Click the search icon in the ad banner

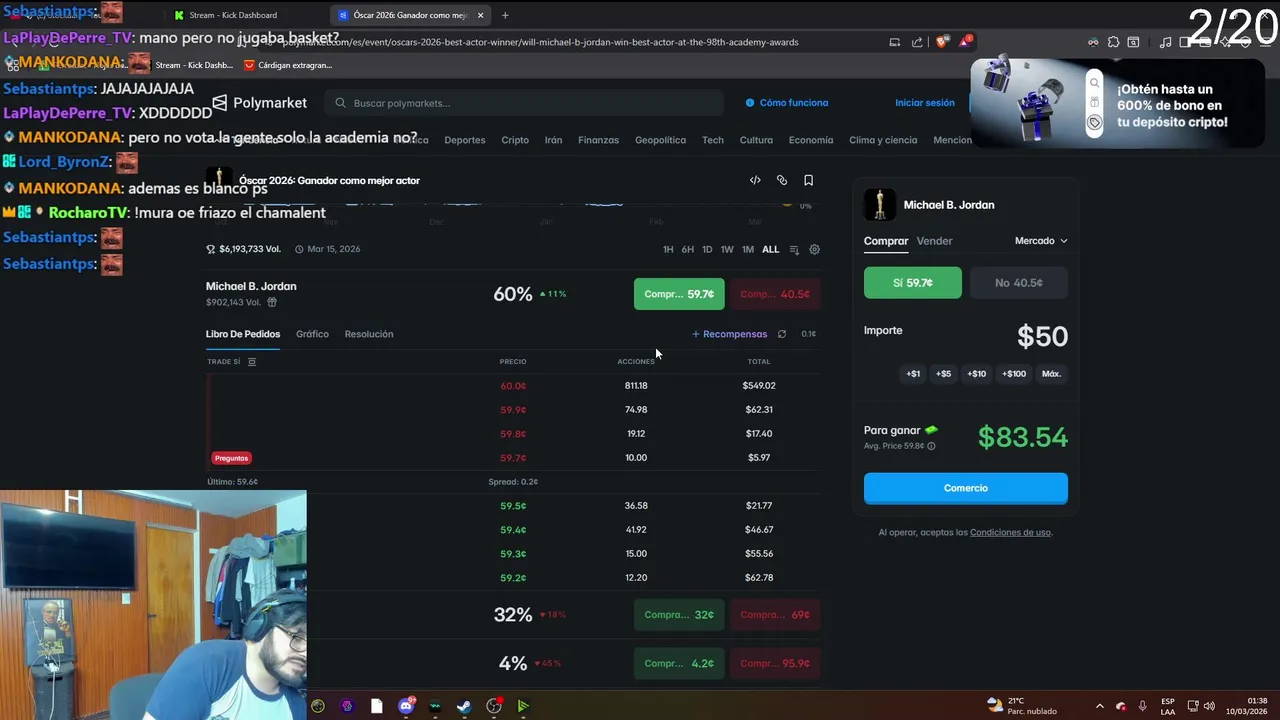[x=1095, y=83]
